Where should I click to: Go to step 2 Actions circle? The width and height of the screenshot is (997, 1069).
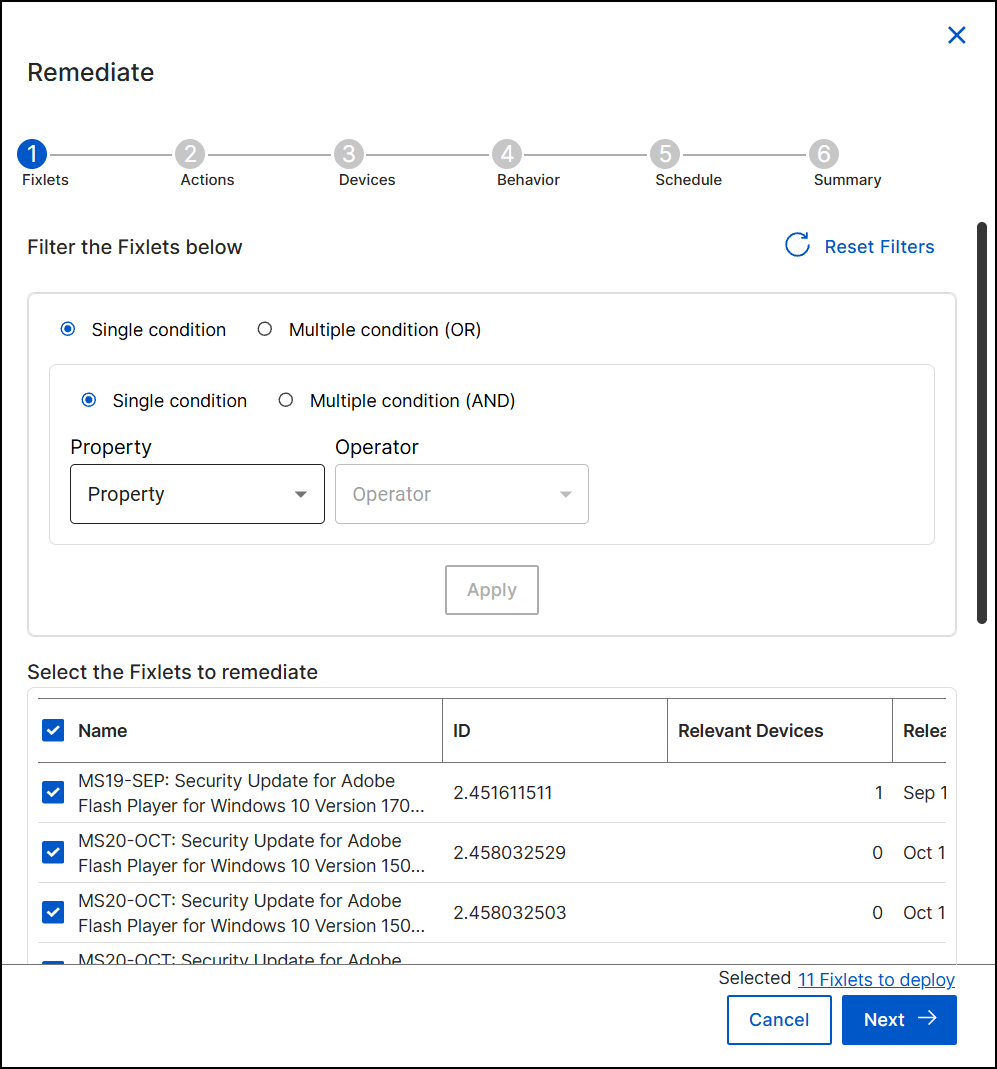coord(189,154)
